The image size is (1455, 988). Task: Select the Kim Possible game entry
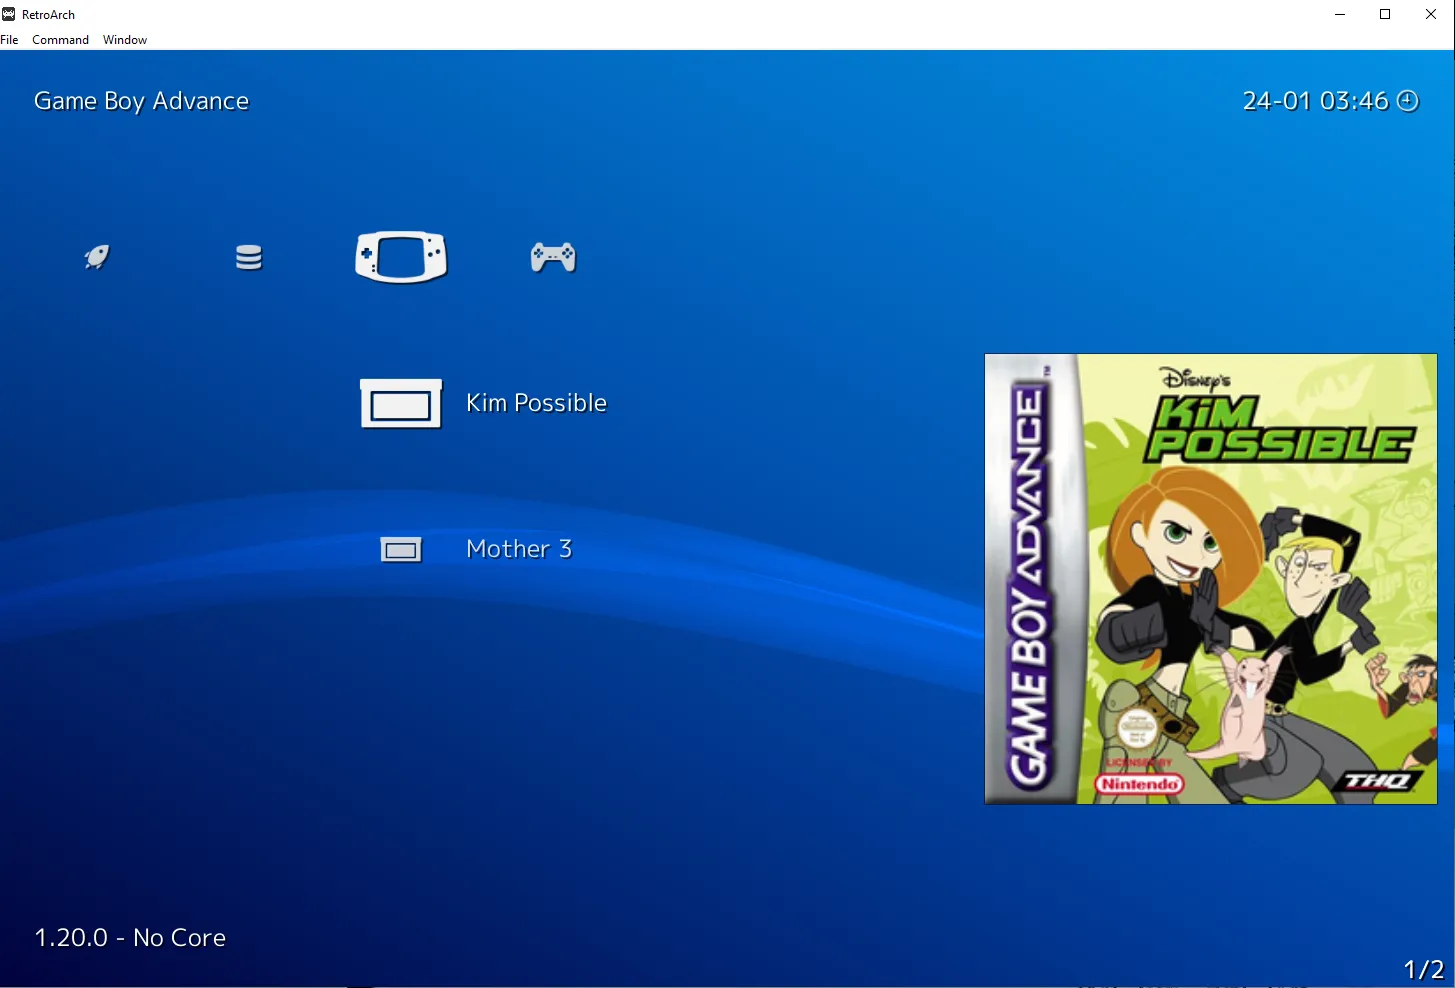[536, 403]
